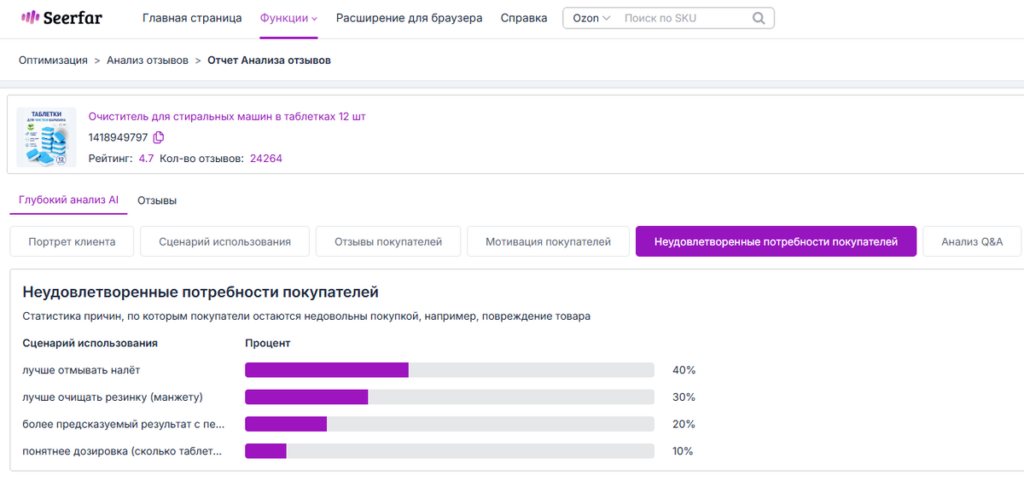Focus the Поиск по SKU field
This screenshot has height=481, width=1024.
click(682, 18)
